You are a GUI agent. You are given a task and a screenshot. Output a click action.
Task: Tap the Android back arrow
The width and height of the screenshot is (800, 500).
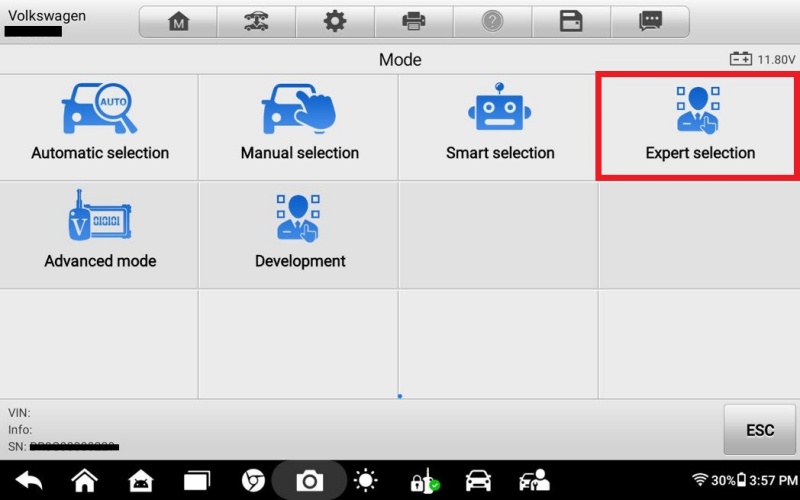click(28, 481)
